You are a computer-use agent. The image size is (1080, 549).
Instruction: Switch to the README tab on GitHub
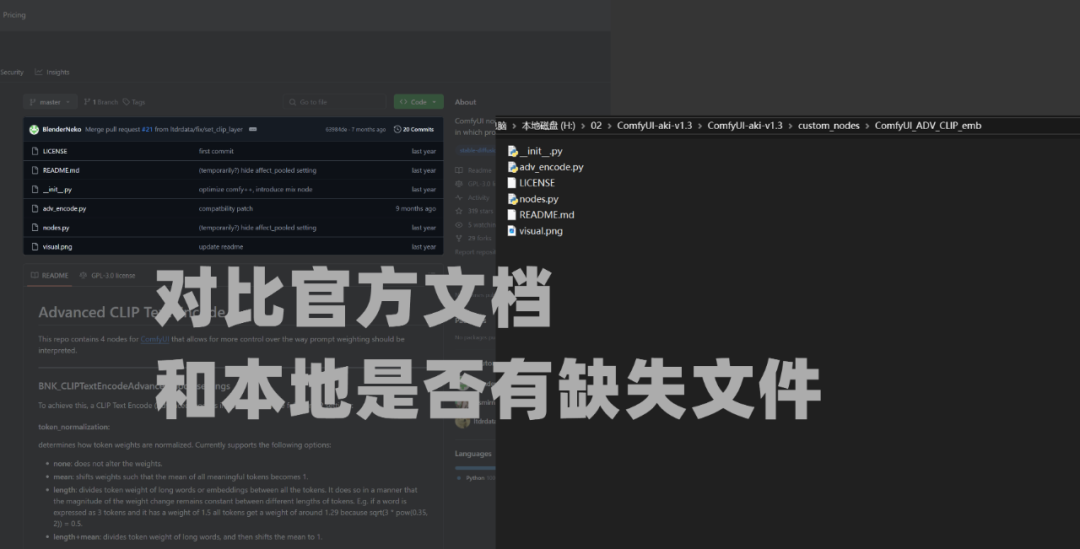(50, 276)
